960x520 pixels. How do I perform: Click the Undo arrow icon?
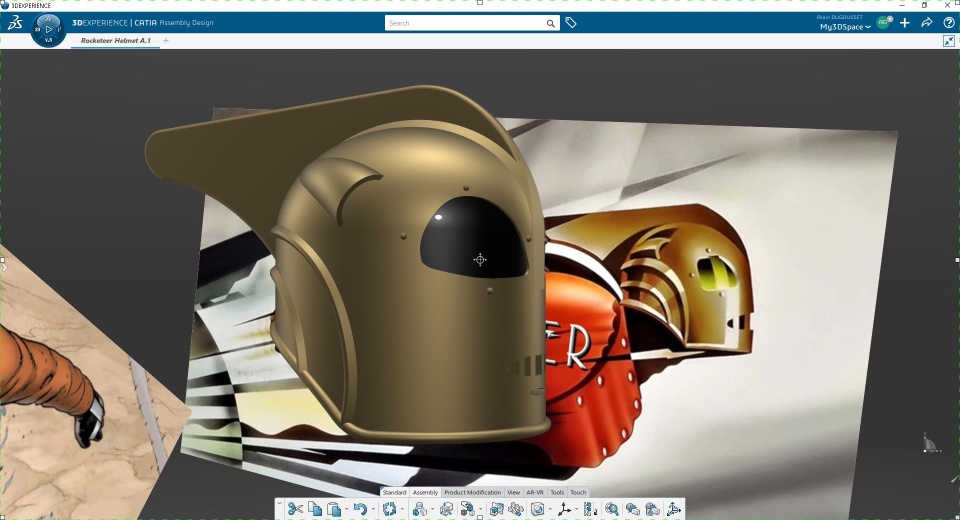point(360,509)
